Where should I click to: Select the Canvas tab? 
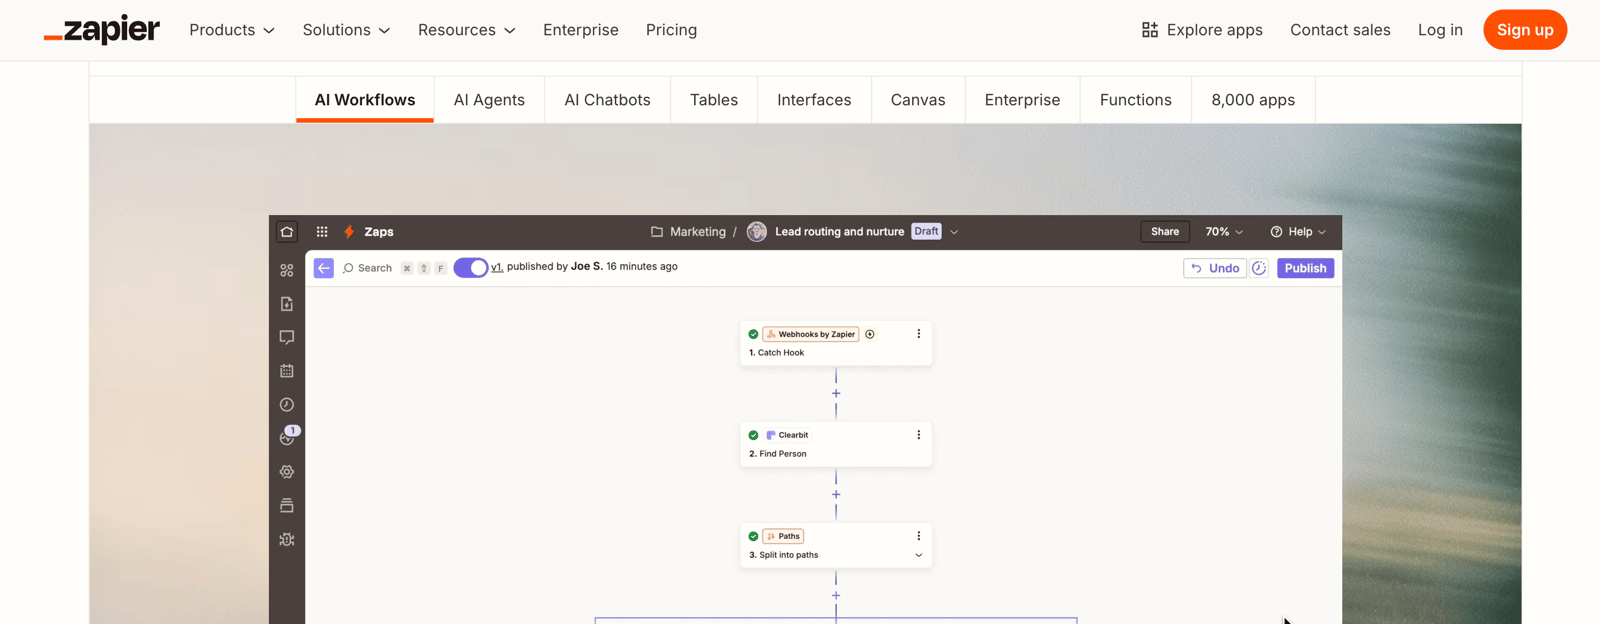point(918,100)
